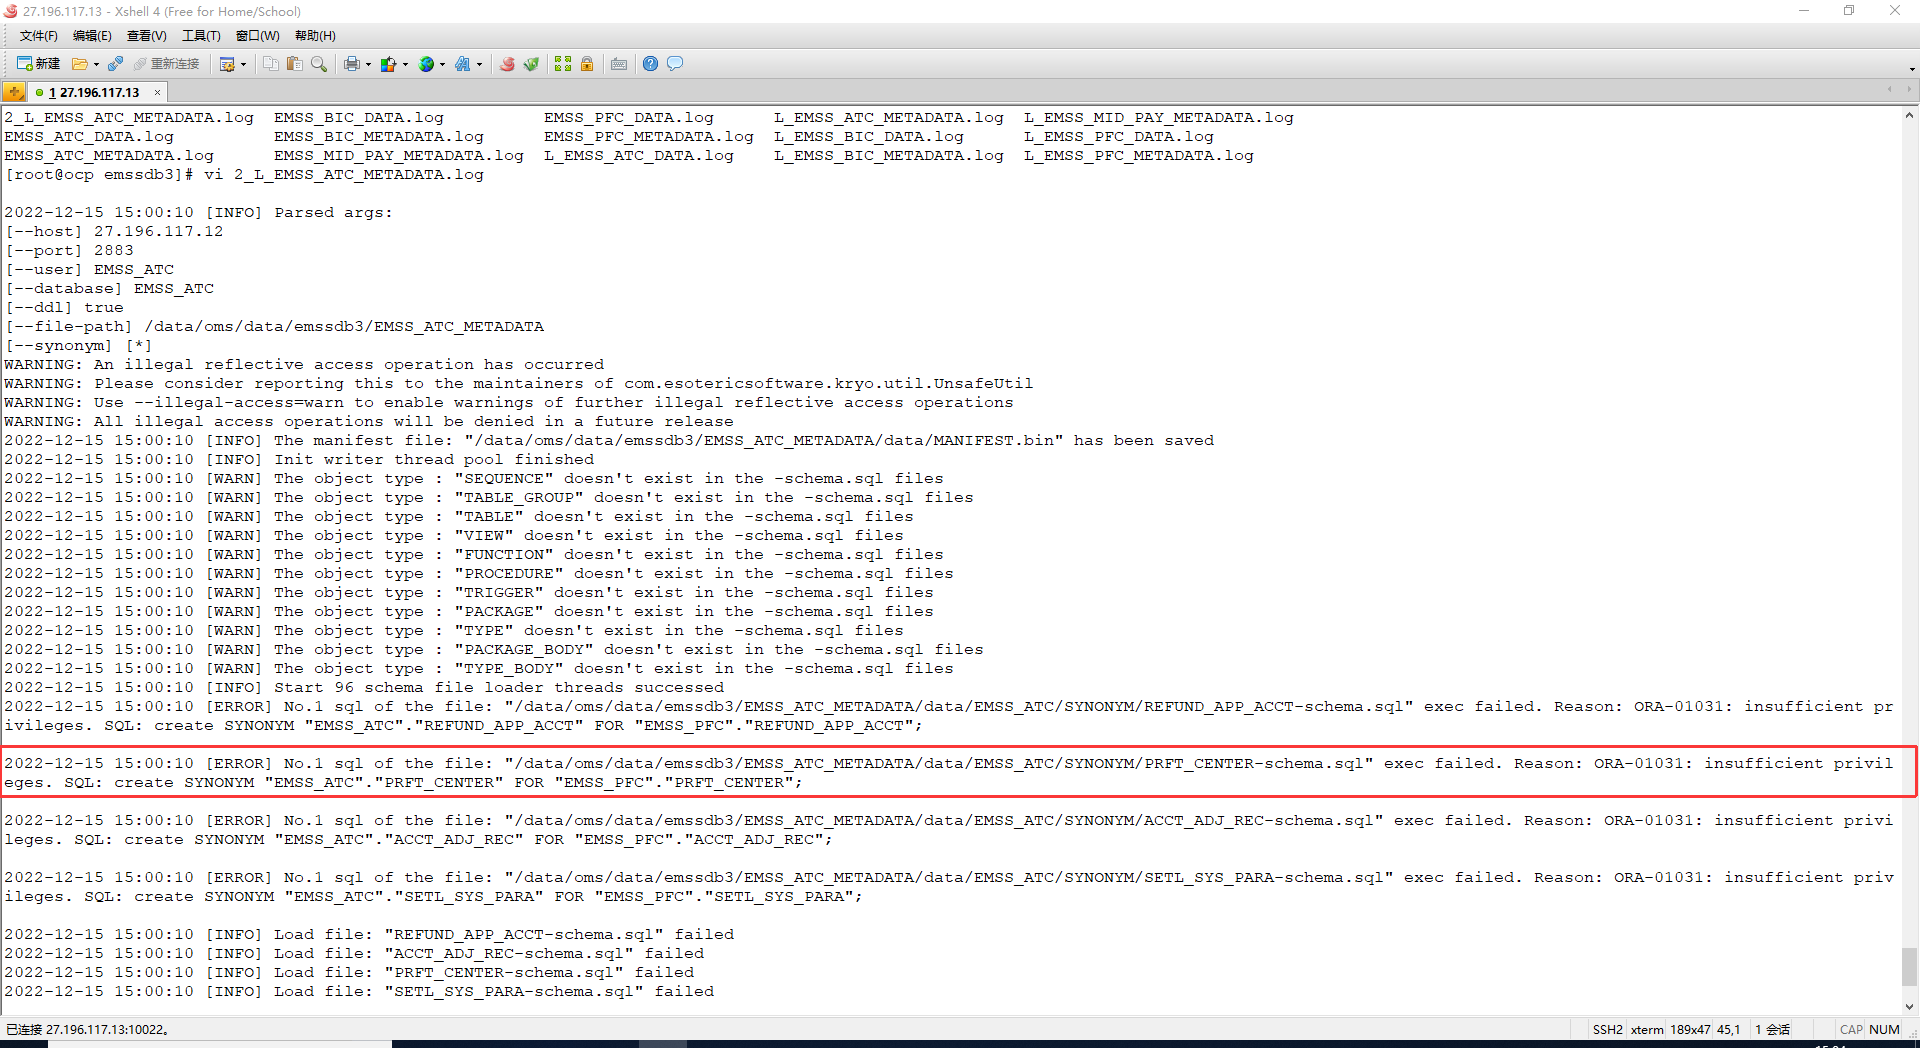This screenshot has height=1048, width=1920.
Task: Expand the Encoding globe dropdown arrow
Action: point(442,65)
